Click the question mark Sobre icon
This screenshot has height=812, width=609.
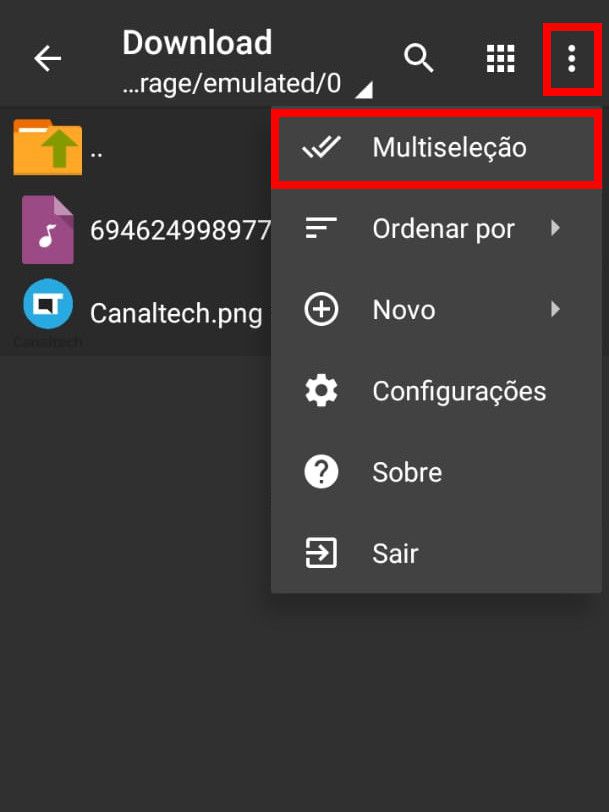tap(321, 471)
